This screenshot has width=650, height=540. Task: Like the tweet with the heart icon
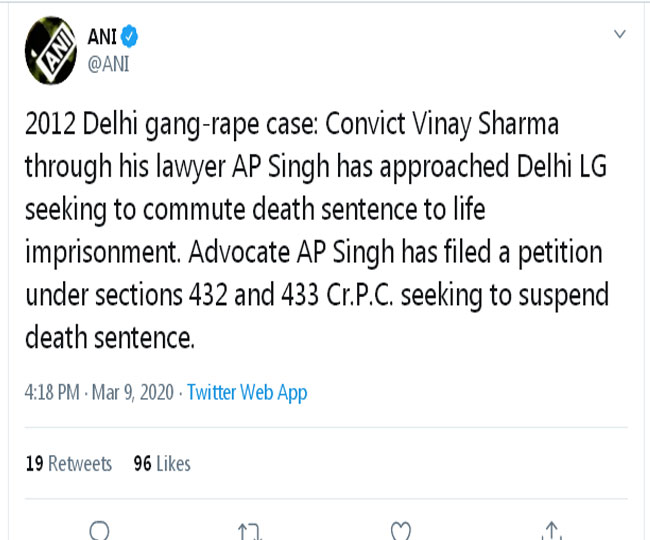(400, 531)
